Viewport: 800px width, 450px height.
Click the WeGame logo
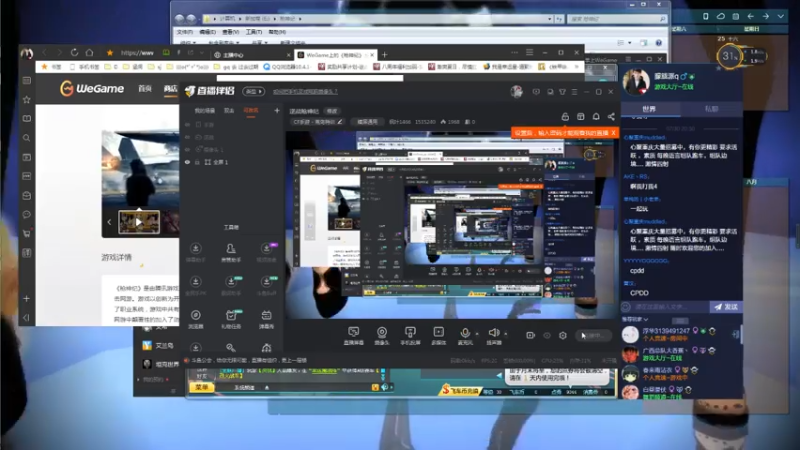[x=92, y=88]
